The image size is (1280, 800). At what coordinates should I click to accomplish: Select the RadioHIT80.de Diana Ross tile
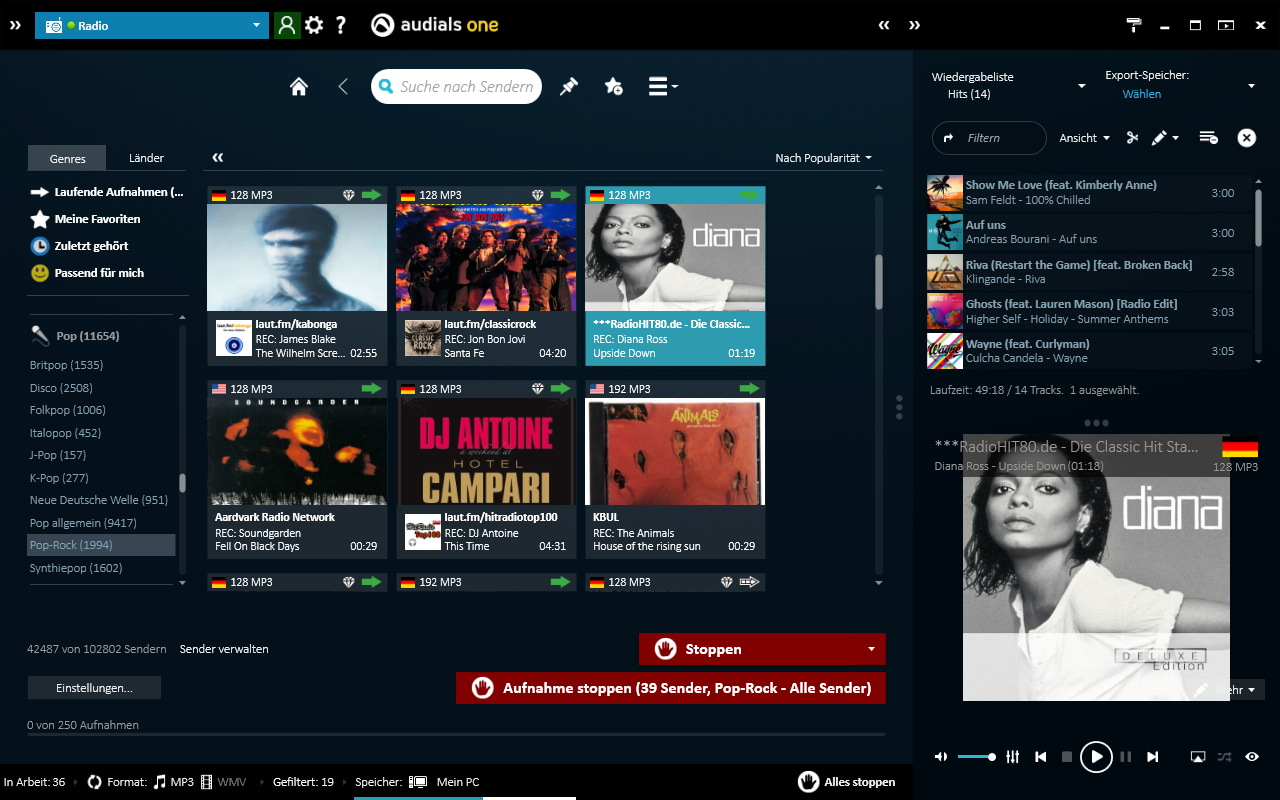point(675,275)
